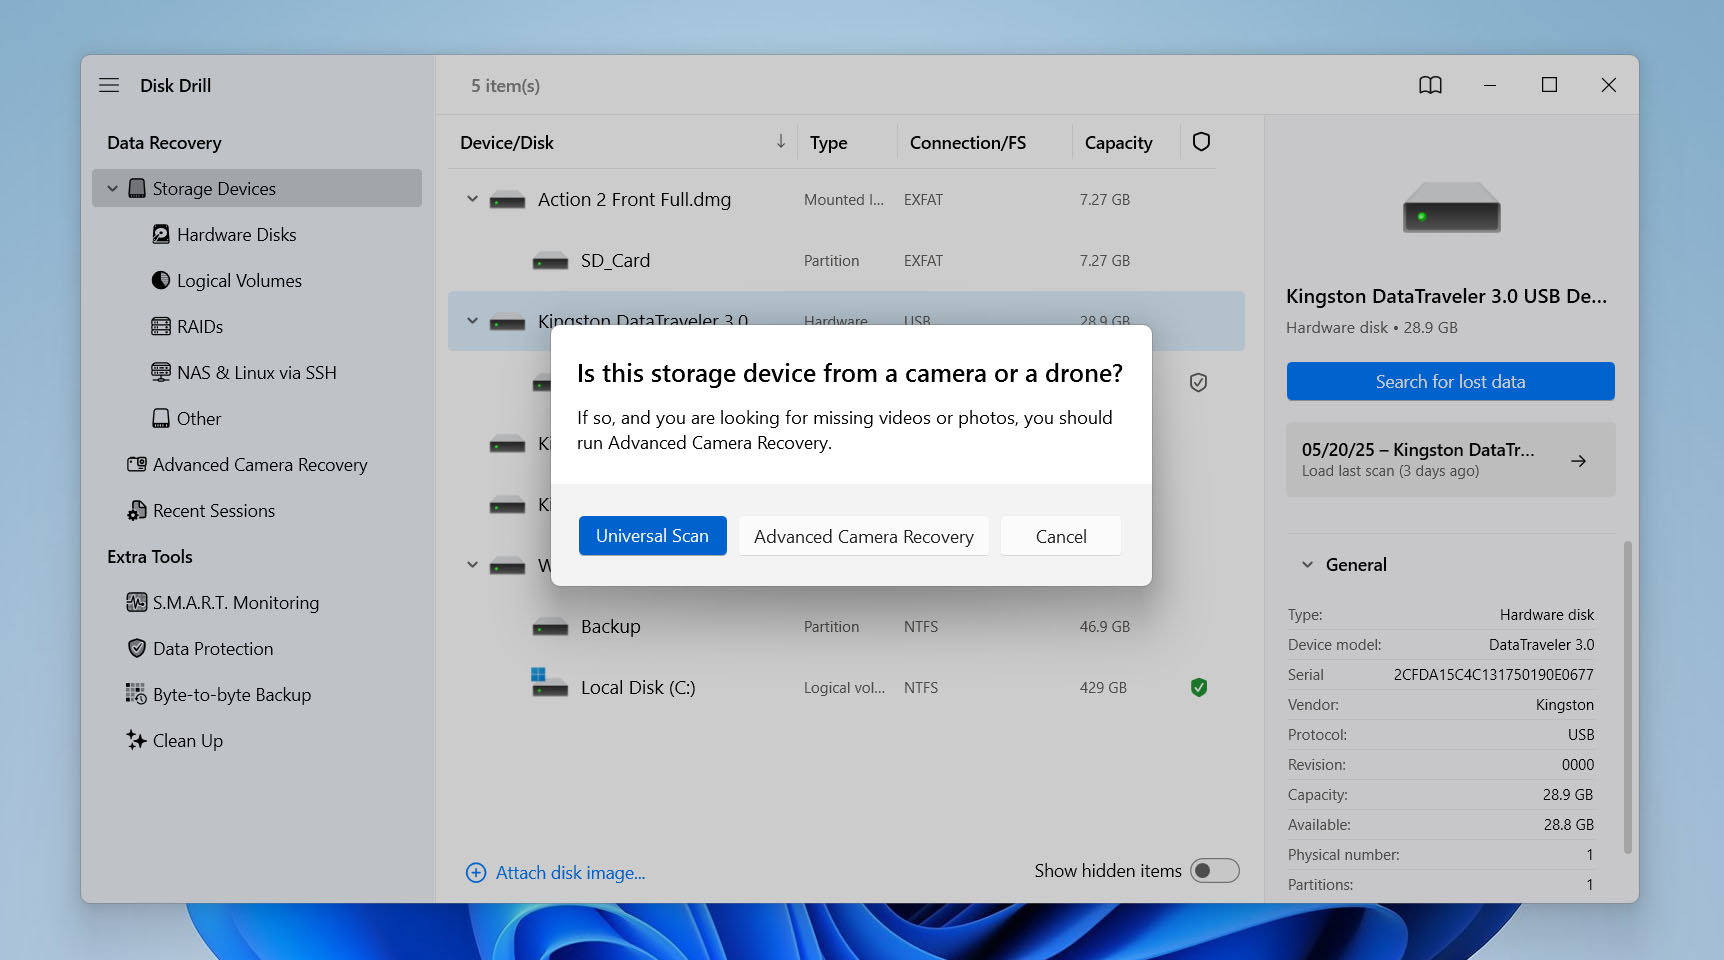Click the Logical Volumes pie icon
Image resolution: width=1724 pixels, height=960 pixels.
(x=161, y=280)
